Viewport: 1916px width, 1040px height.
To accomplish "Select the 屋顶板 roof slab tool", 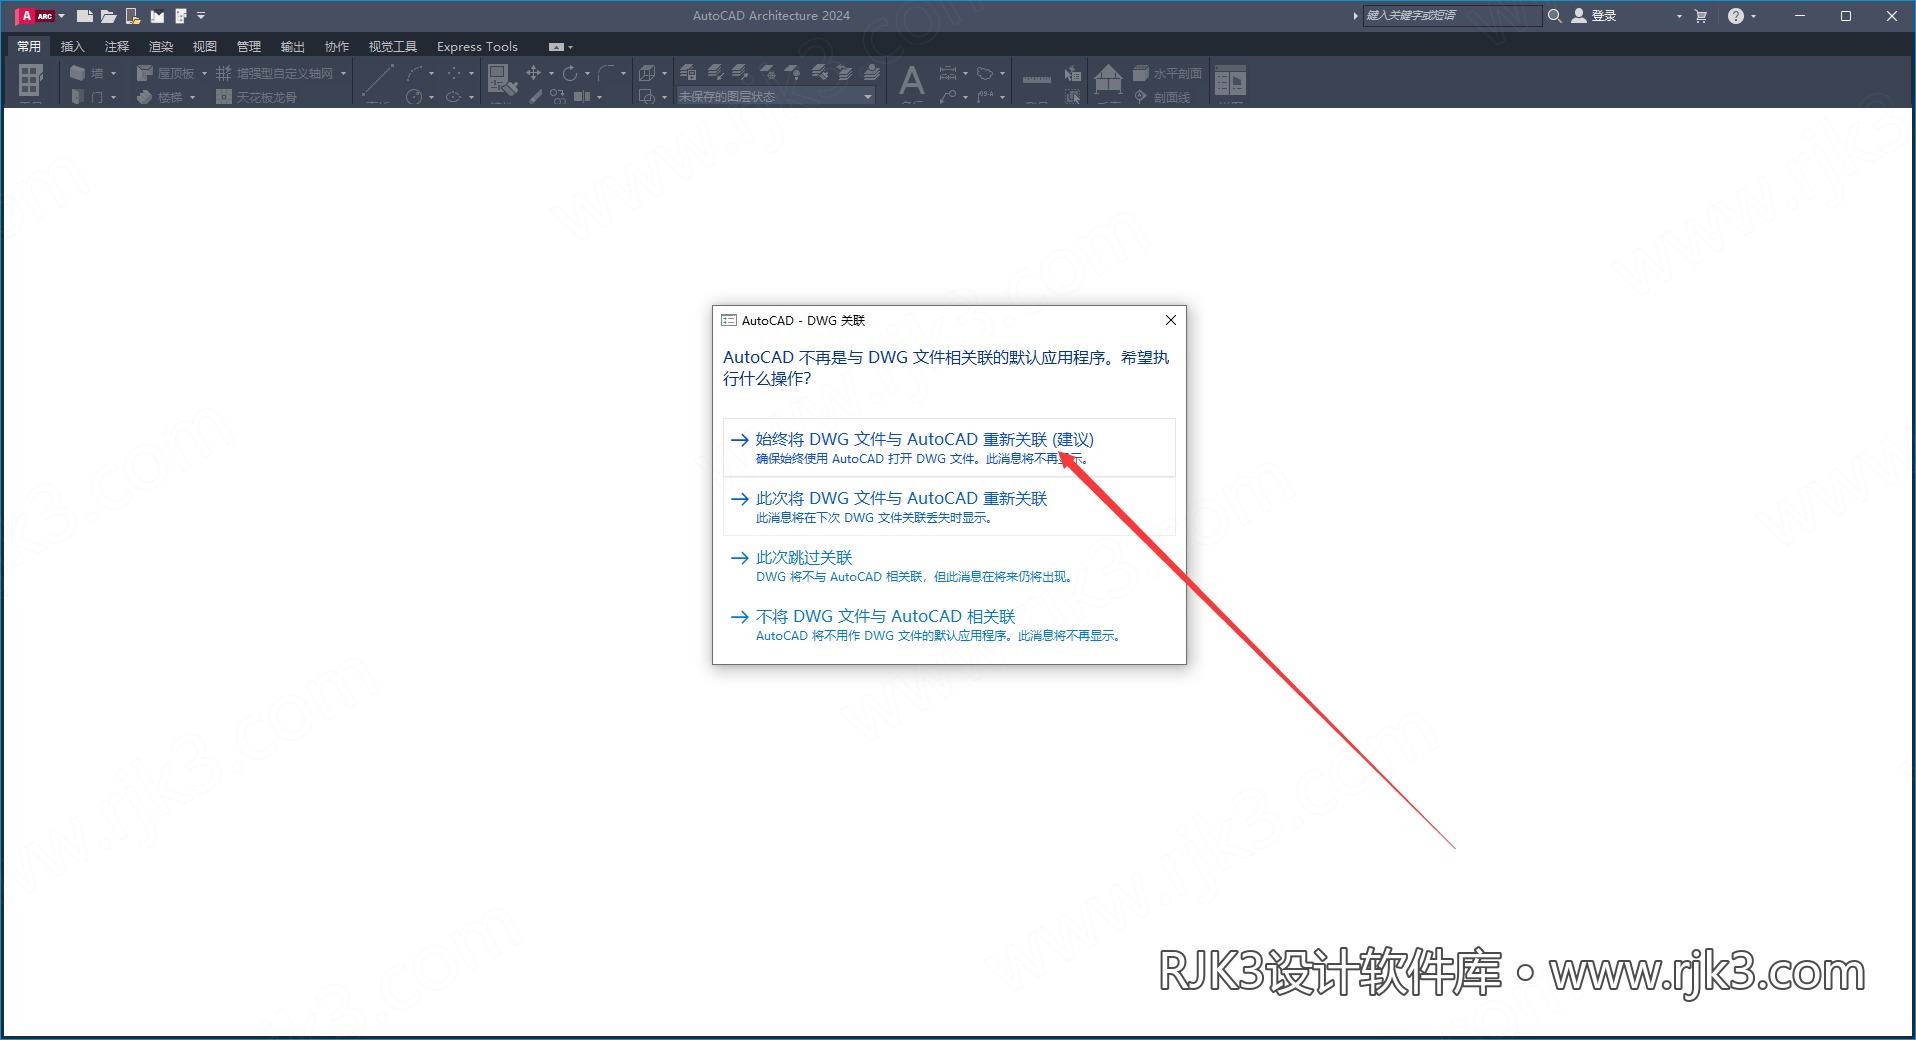I will [166, 73].
